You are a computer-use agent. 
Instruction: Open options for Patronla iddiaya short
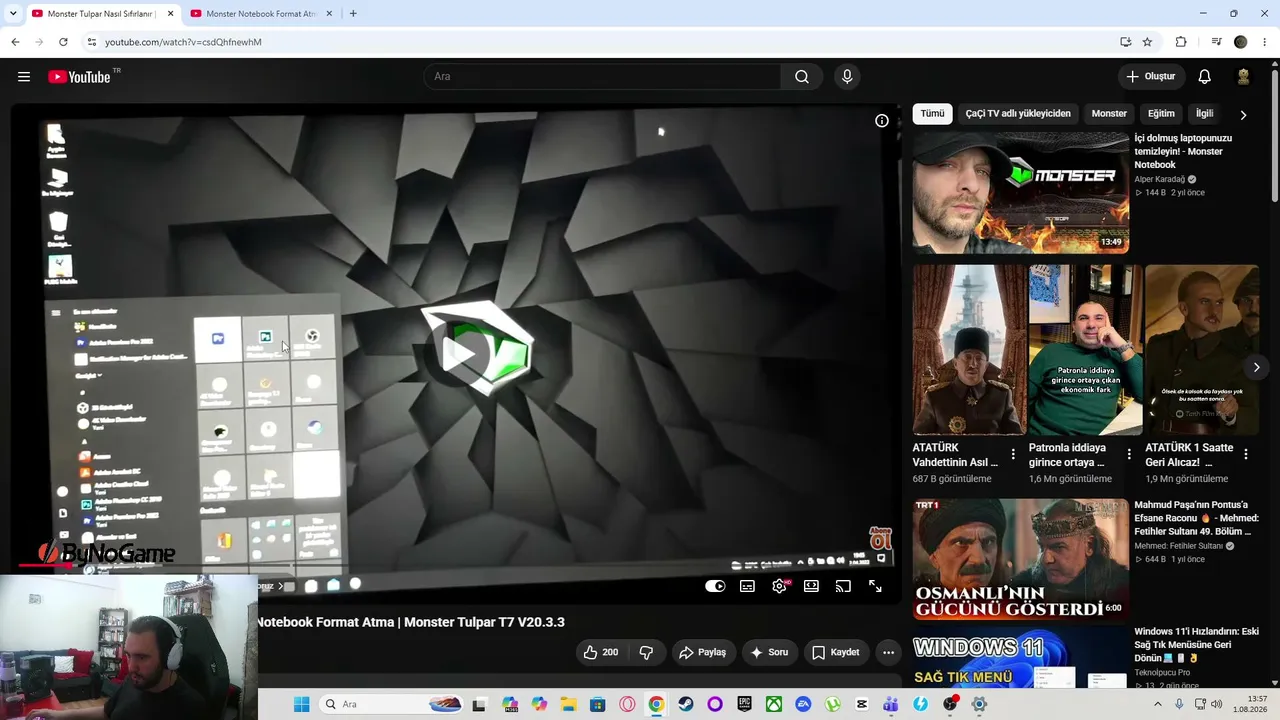tap(1129, 454)
